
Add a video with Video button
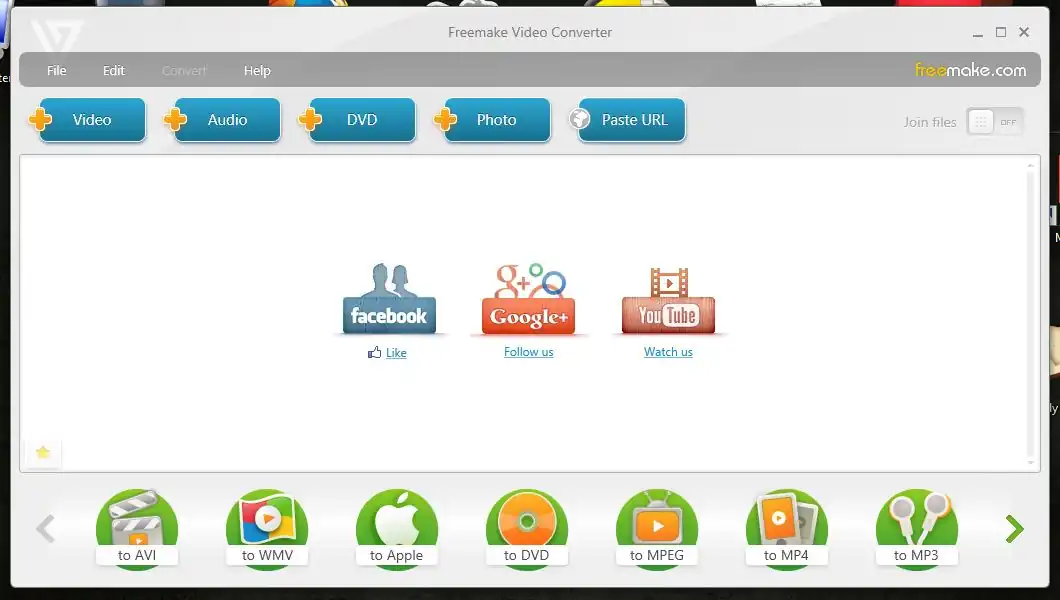click(x=88, y=120)
